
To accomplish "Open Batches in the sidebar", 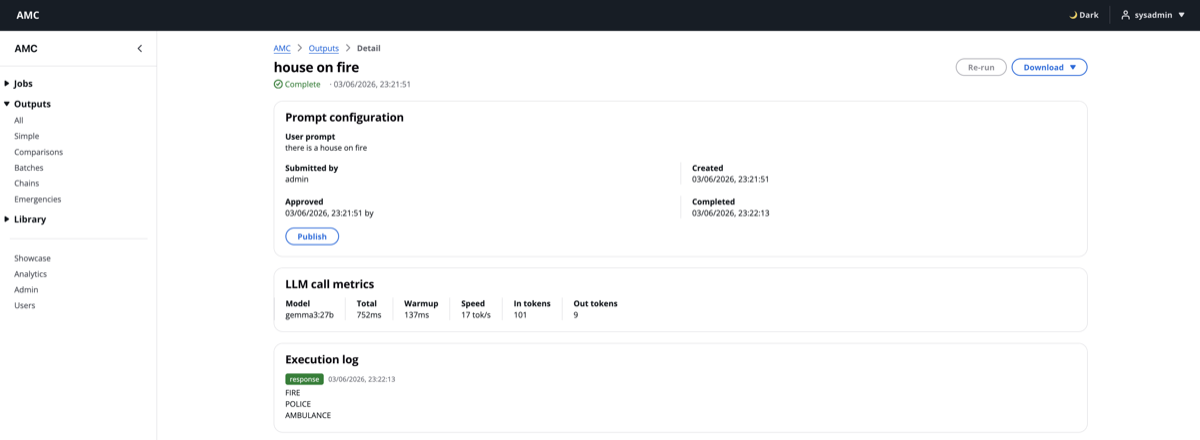I will [x=29, y=167].
